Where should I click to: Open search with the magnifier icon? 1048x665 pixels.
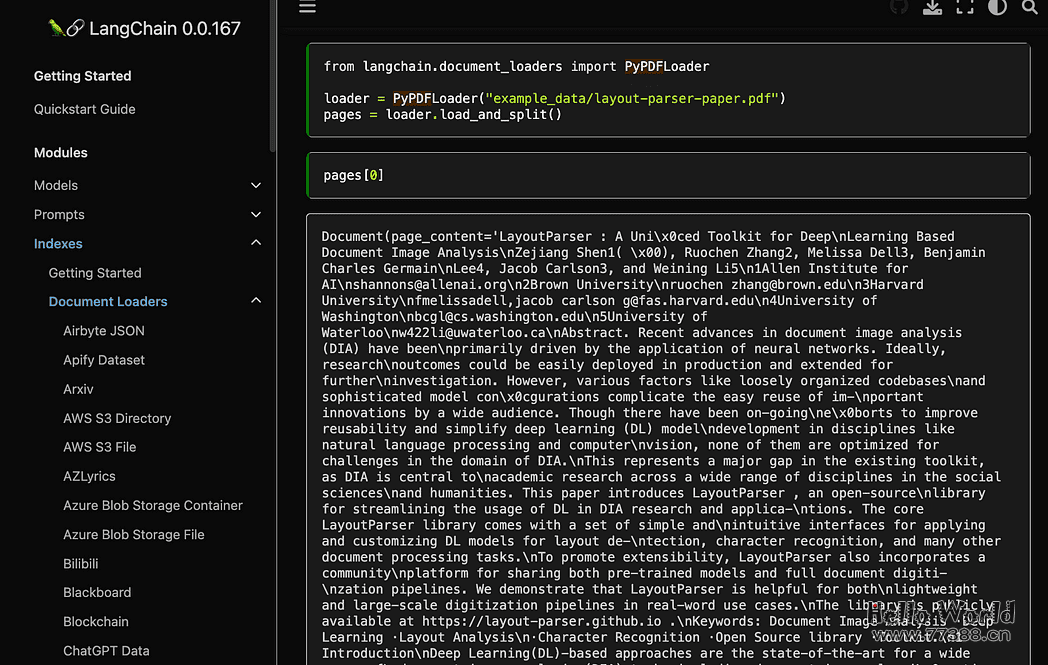coord(1029,7)
